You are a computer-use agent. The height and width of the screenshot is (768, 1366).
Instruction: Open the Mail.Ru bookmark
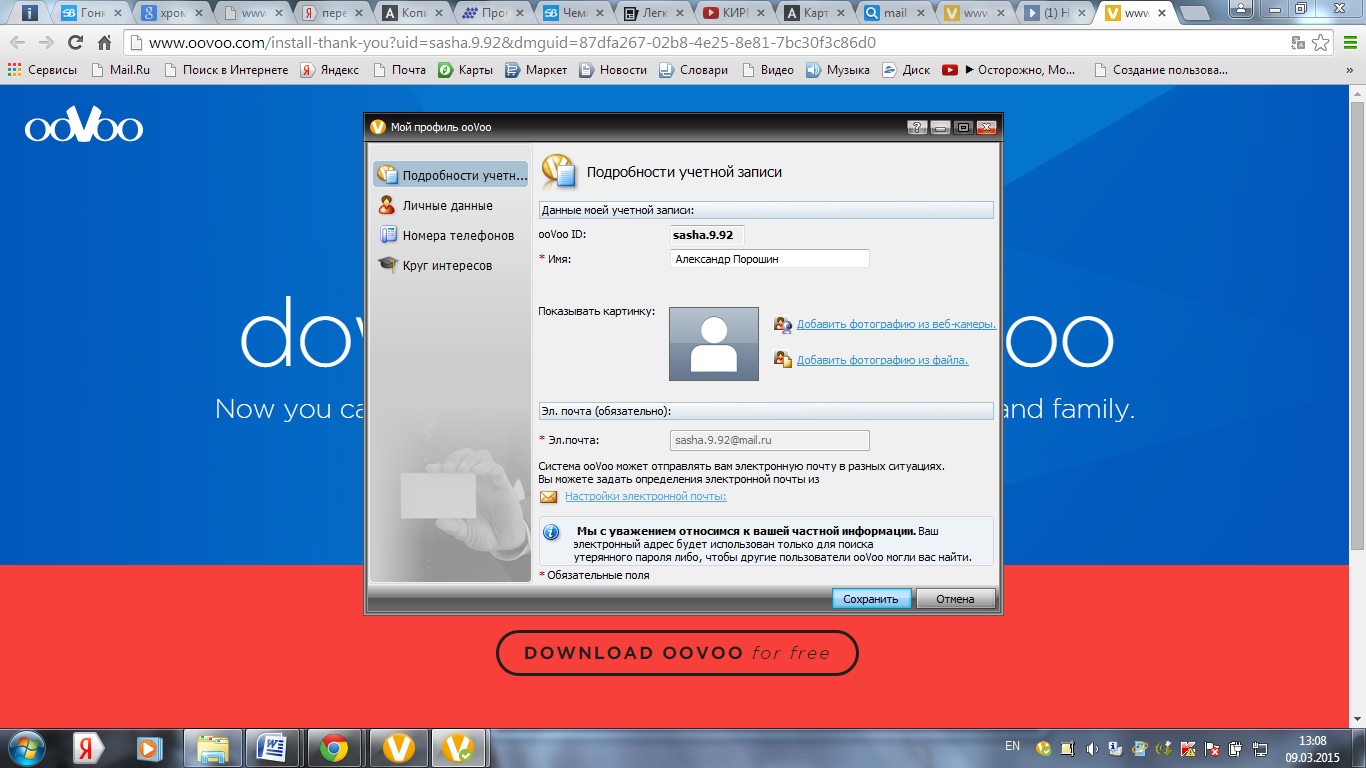(120, 70)
